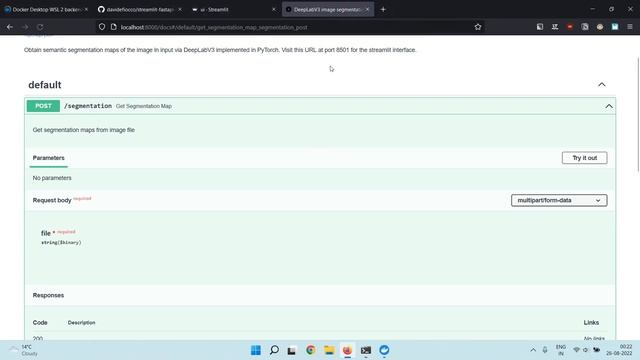The height and width of the screenshot is (360, 640).
Task: Click the Code column header
Action: pos(40,322)
